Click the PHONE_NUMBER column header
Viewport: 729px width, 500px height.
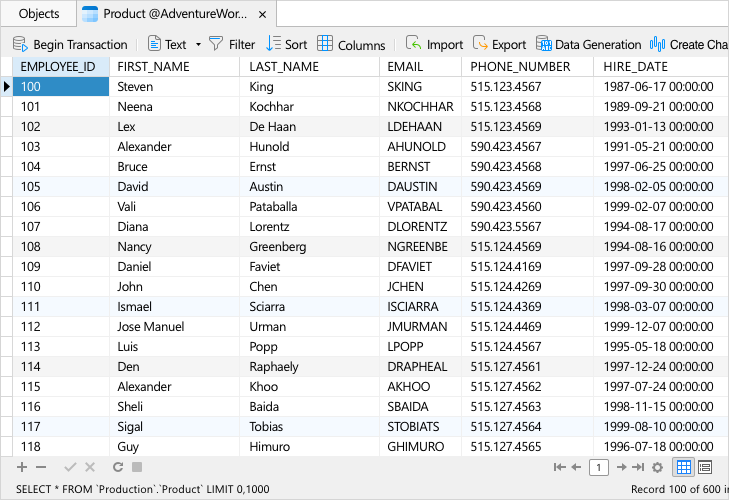click(527, 67)
